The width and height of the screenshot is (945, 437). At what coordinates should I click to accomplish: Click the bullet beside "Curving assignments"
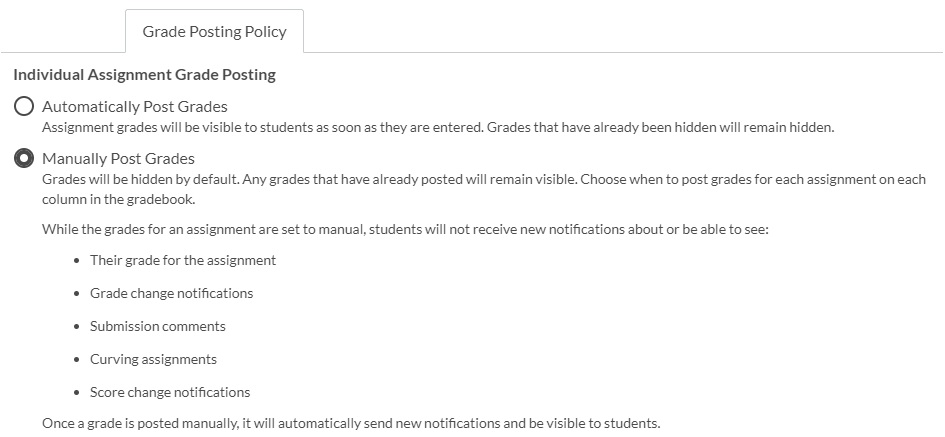tap(77, 360)
